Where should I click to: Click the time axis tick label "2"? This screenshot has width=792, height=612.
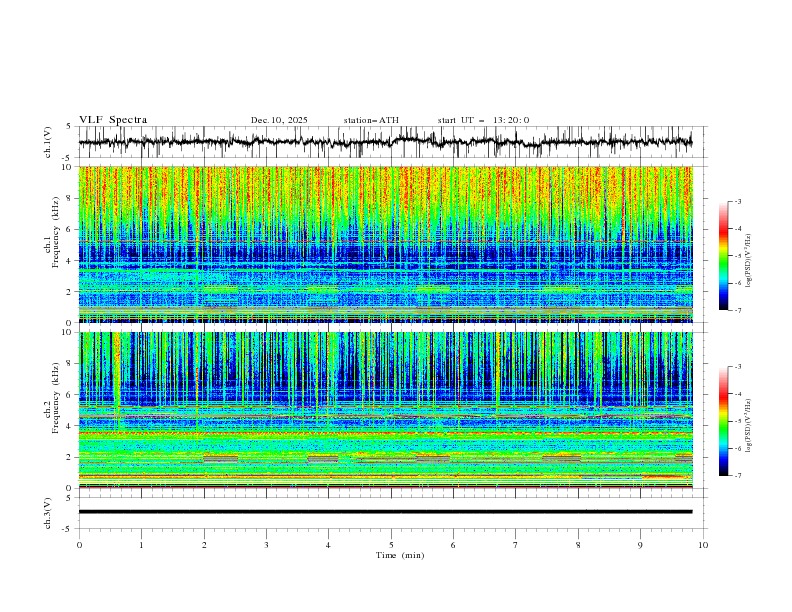click(204, 545)
